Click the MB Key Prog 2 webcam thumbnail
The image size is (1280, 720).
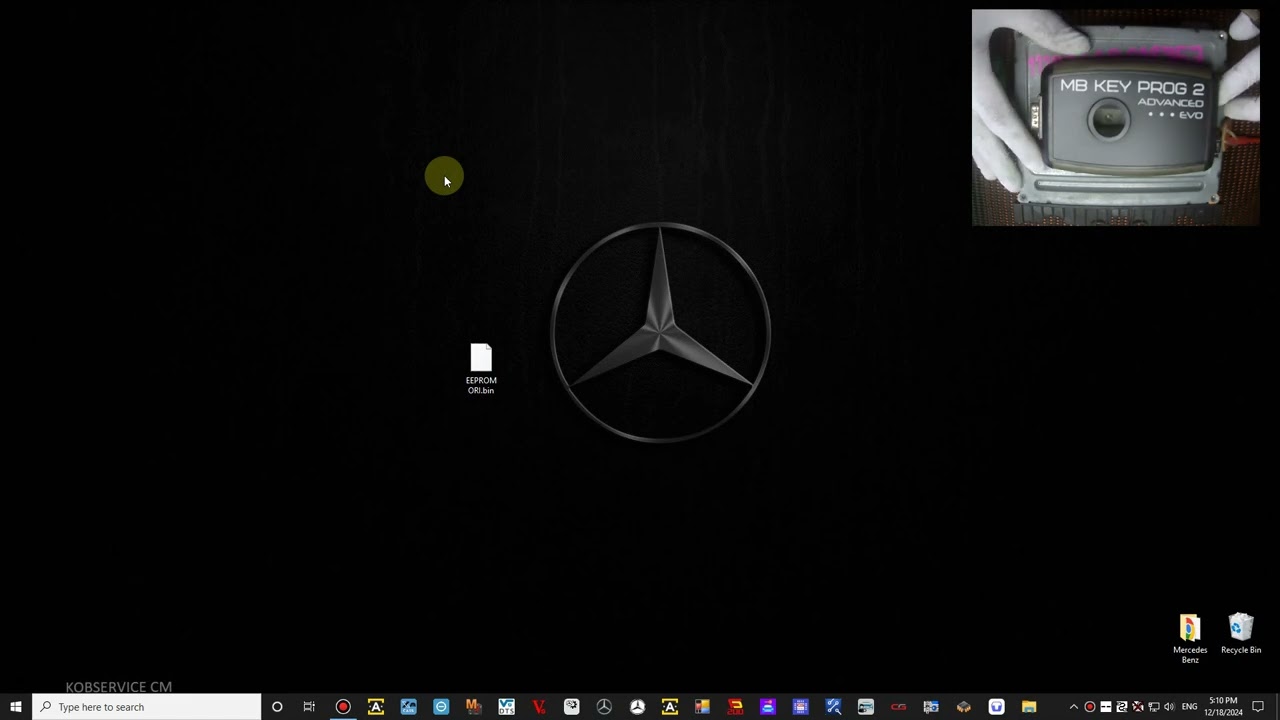pyautogui.click(x=1116, y=118)
